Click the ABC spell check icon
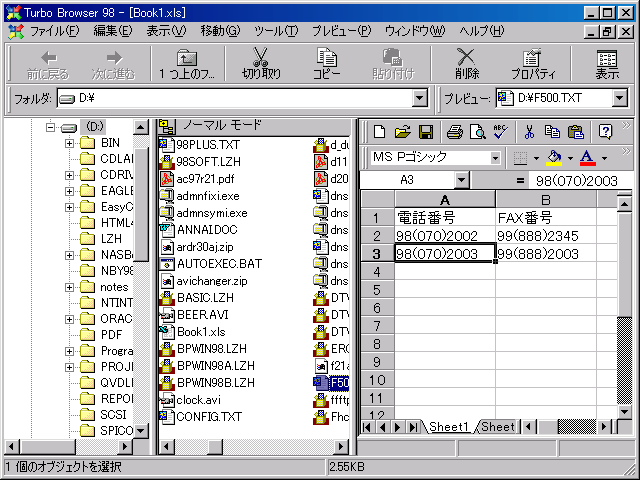The image size is (640, 480). 500,132
